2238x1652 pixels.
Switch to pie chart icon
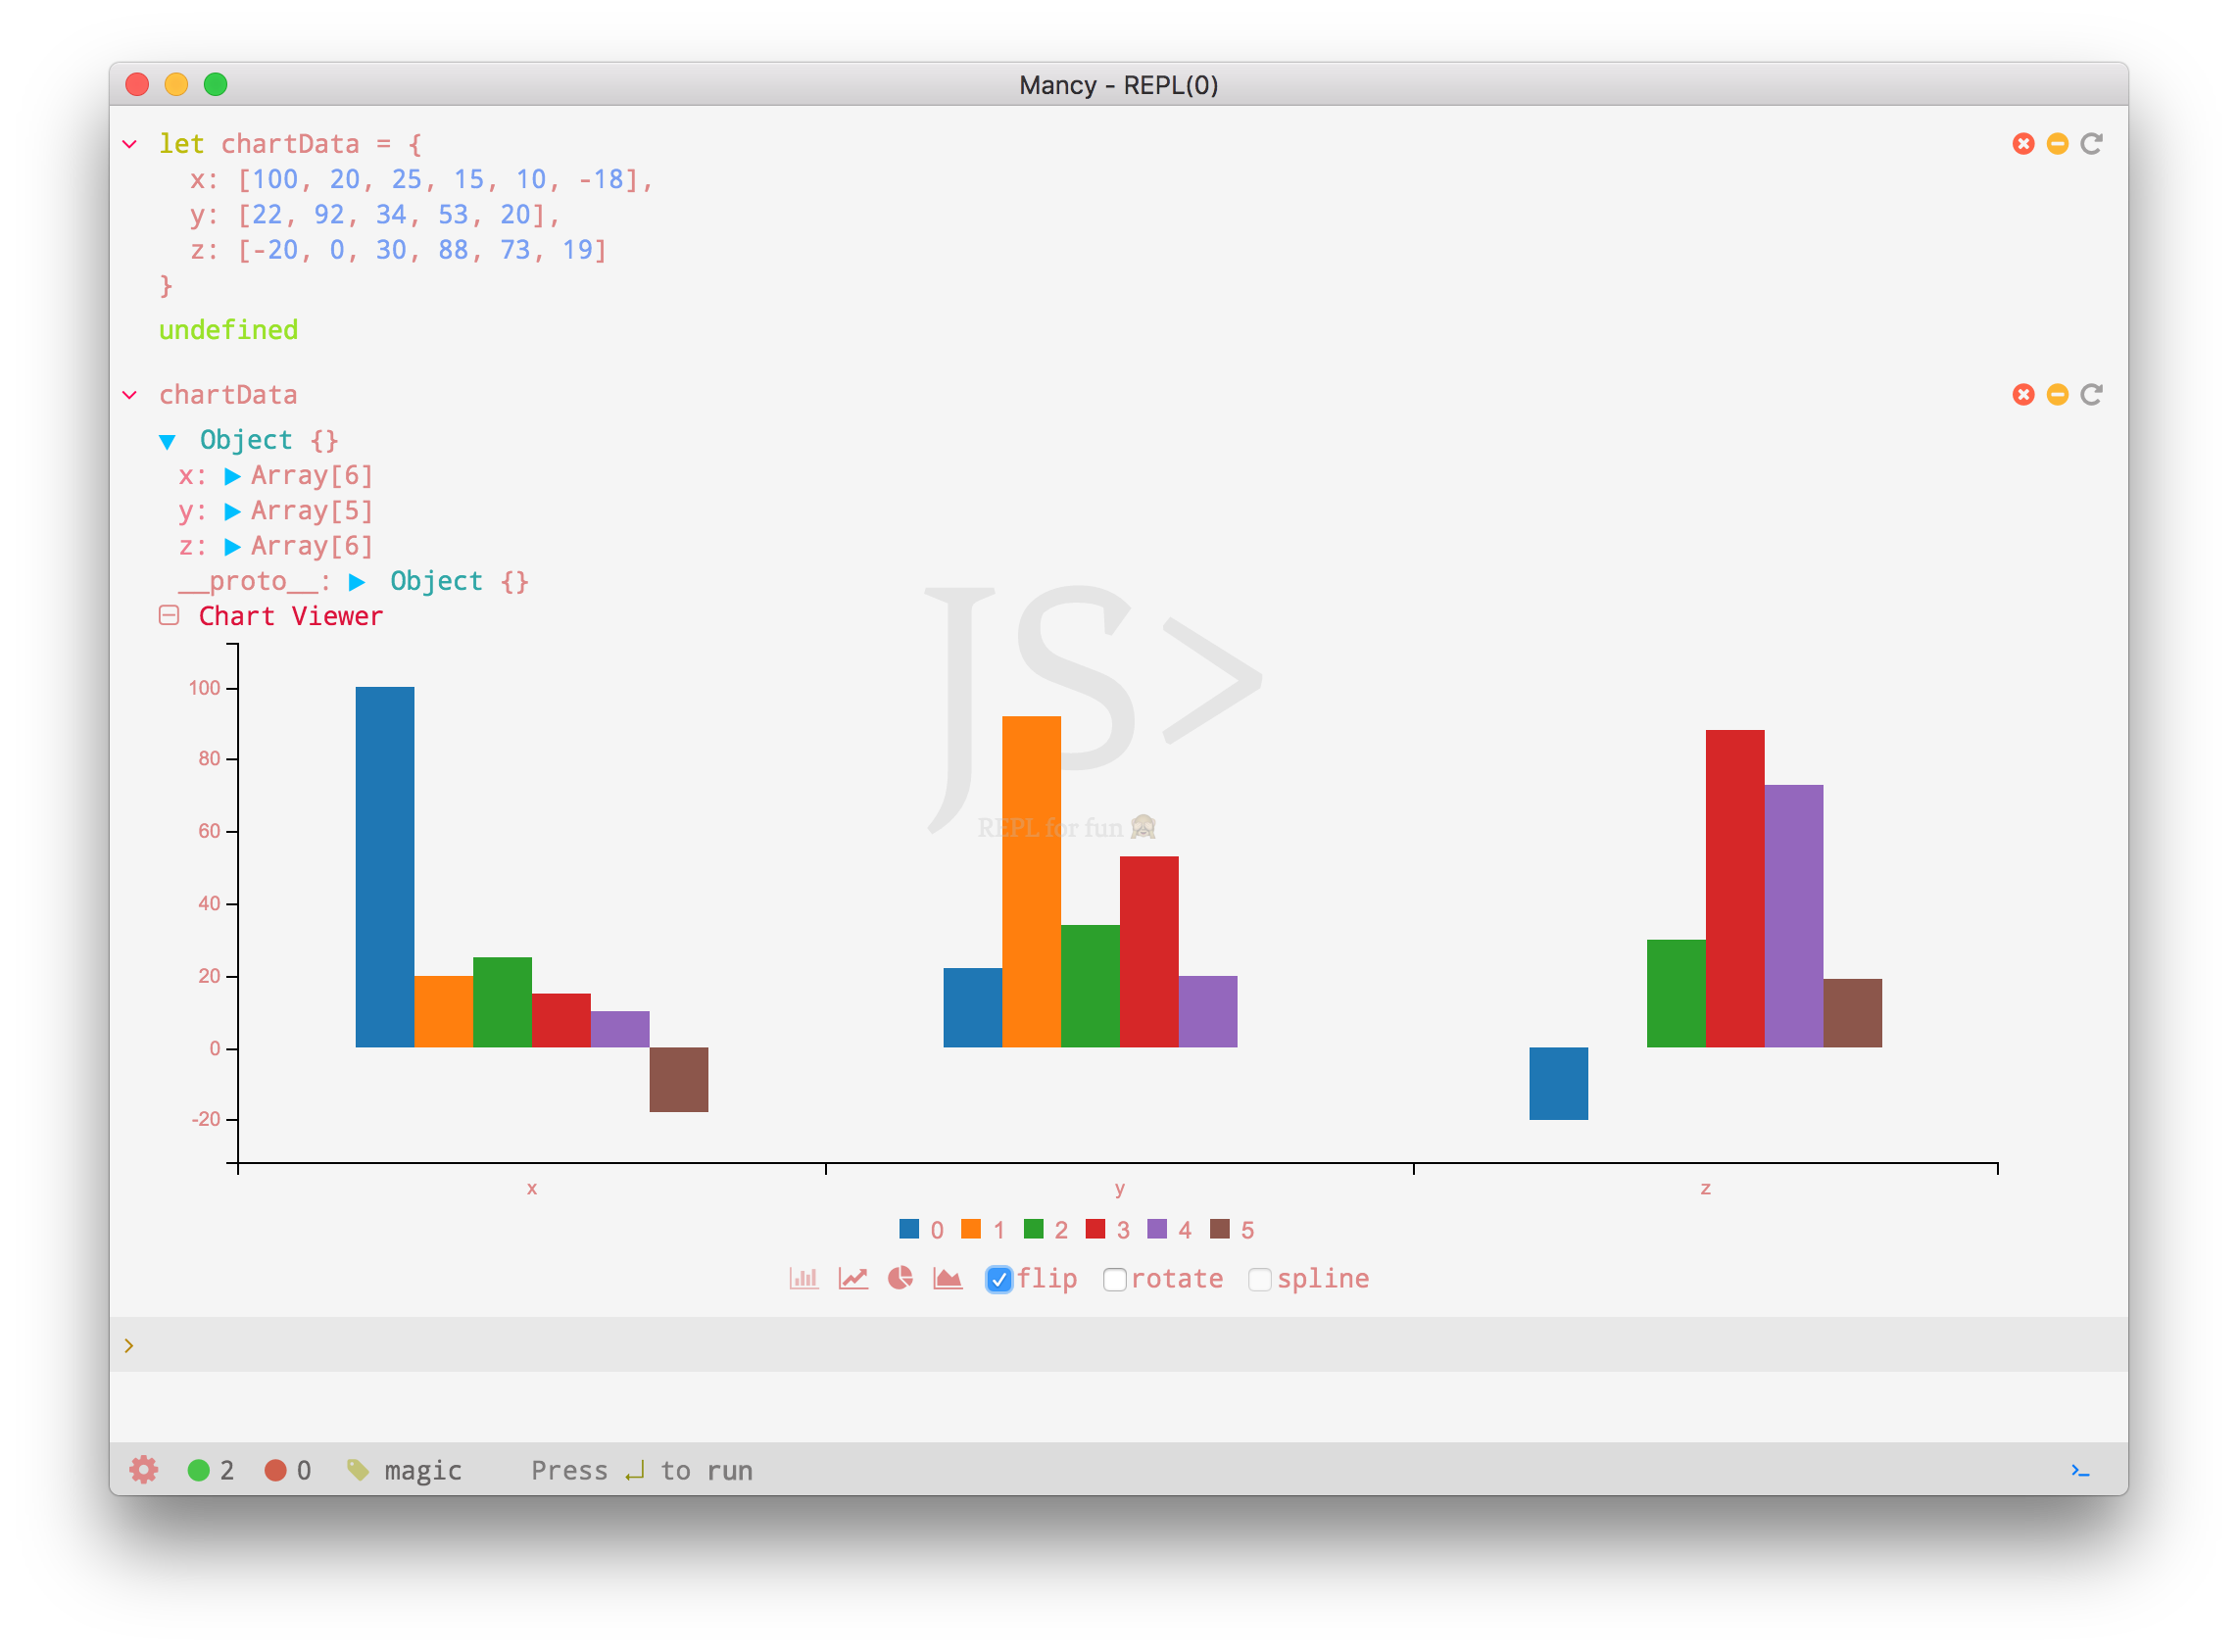900,1278
